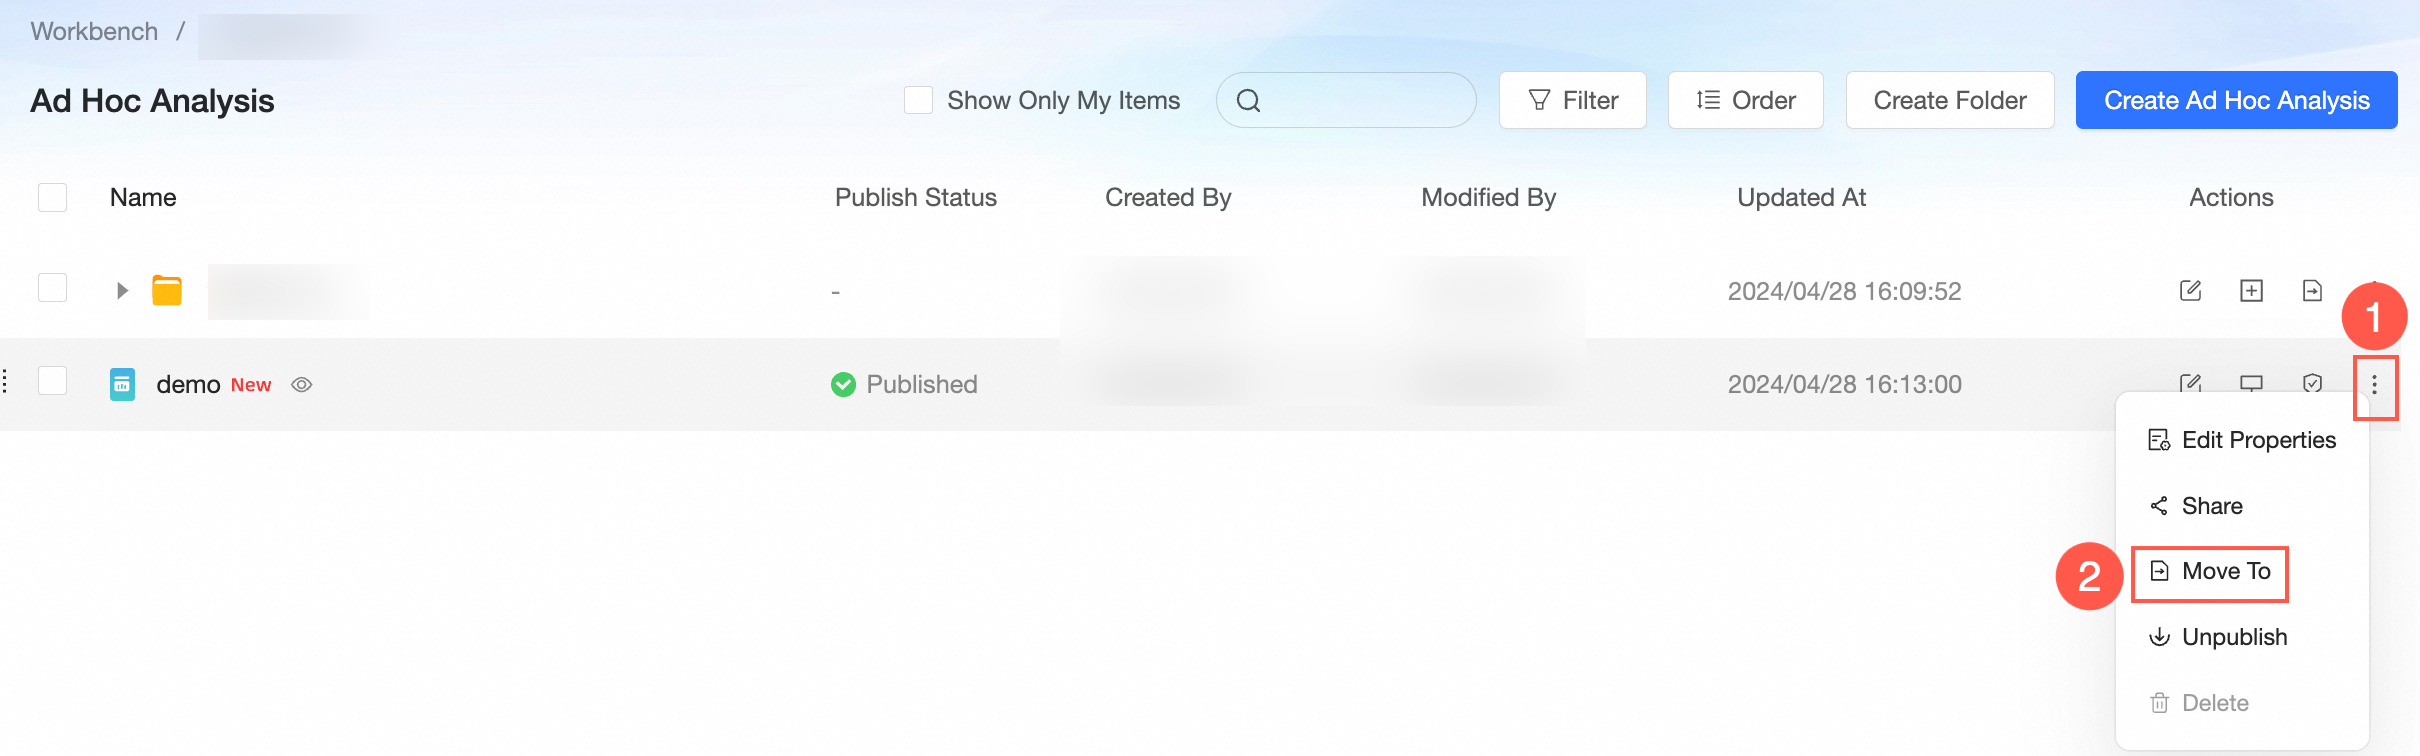Click the edit icon in the demo row
2420x756 pixels.
pyautogui.click(x=2190, y=383)
